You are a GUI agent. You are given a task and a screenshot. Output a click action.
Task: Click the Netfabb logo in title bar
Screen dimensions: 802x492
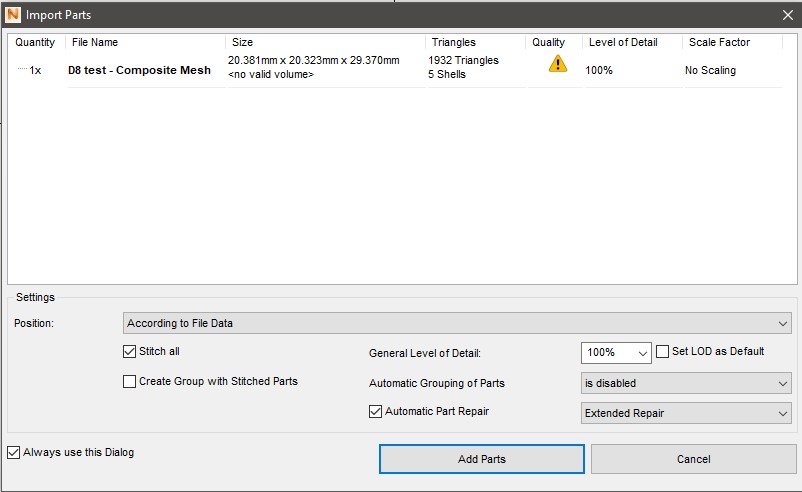(14, 14)
